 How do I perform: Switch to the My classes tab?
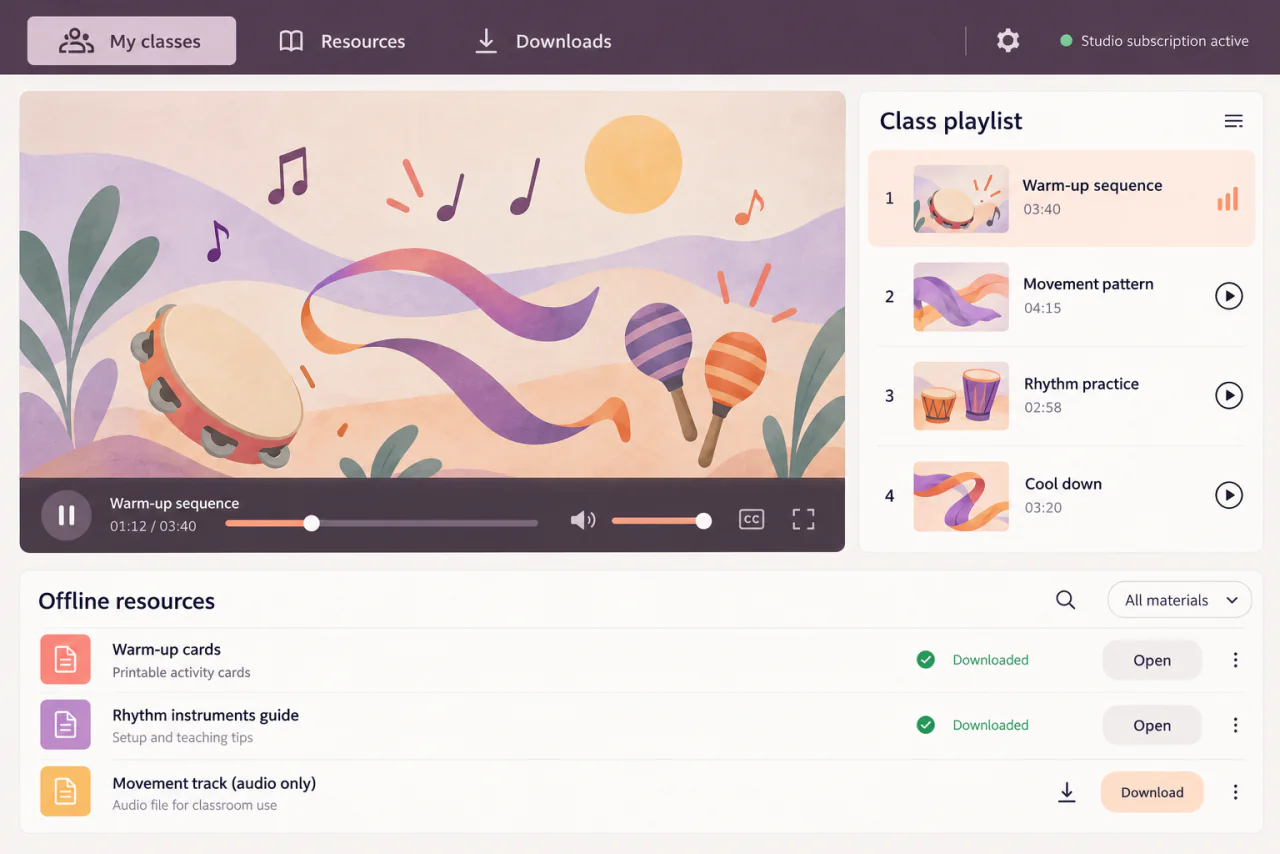tap(132, 41)
